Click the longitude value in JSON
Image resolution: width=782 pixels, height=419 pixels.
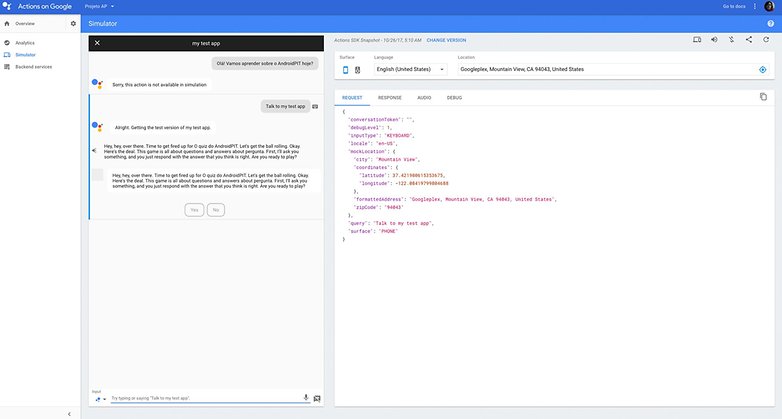421,184
